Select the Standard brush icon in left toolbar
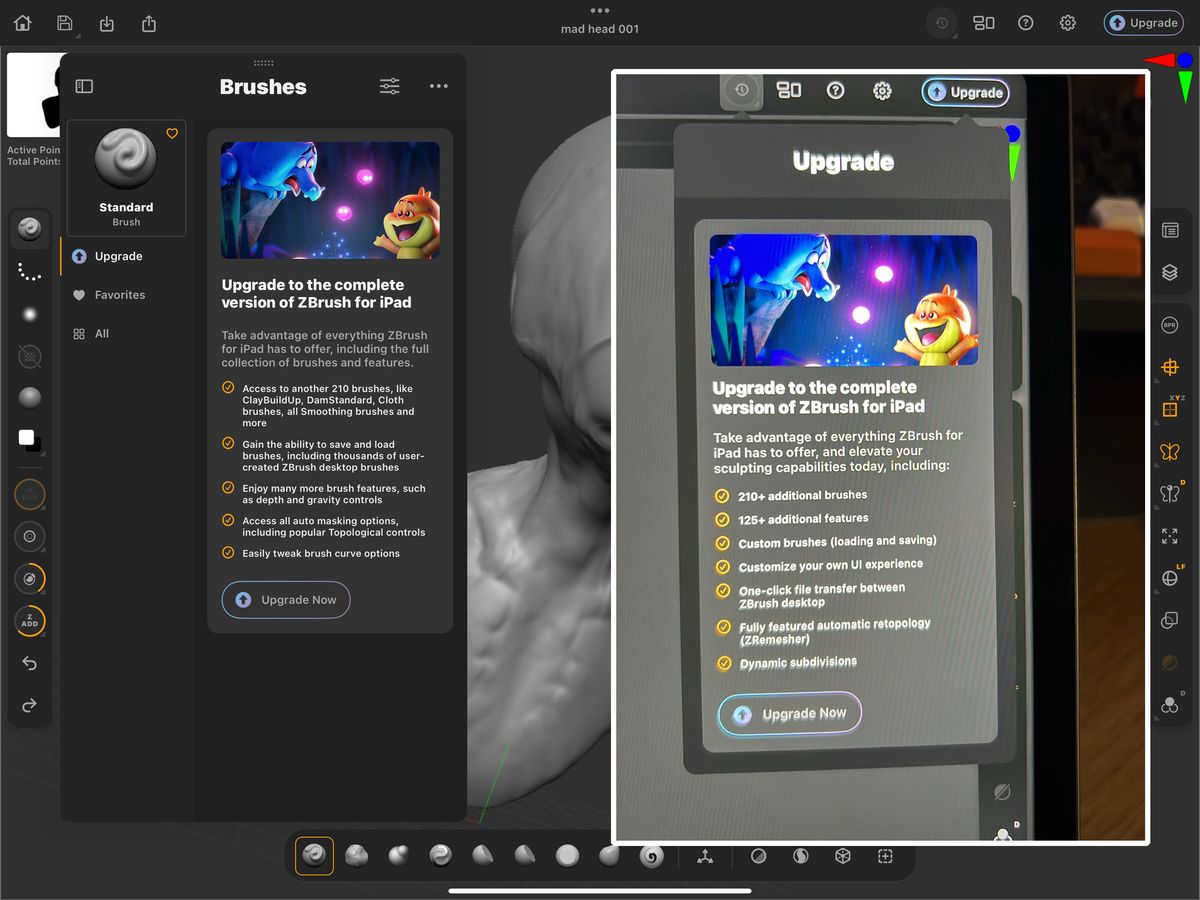The height and width of the screenshot is (900, 1200). [x=30, y=228]
